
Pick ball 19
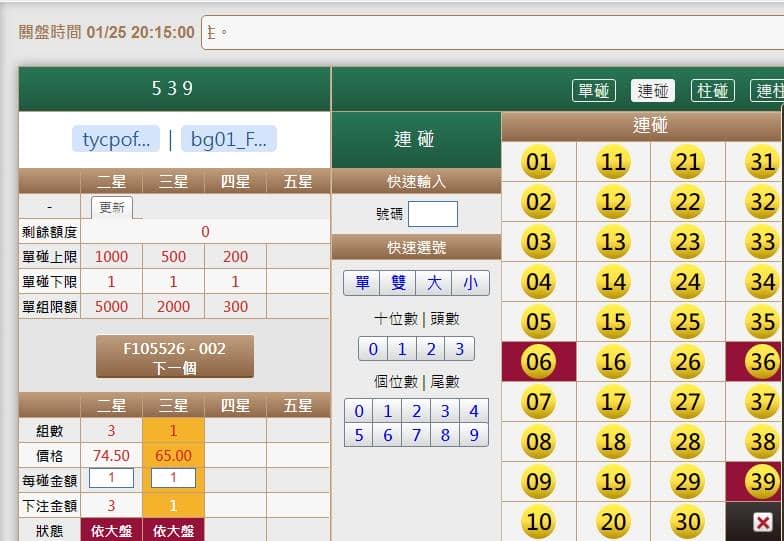(x=613, y=482)
